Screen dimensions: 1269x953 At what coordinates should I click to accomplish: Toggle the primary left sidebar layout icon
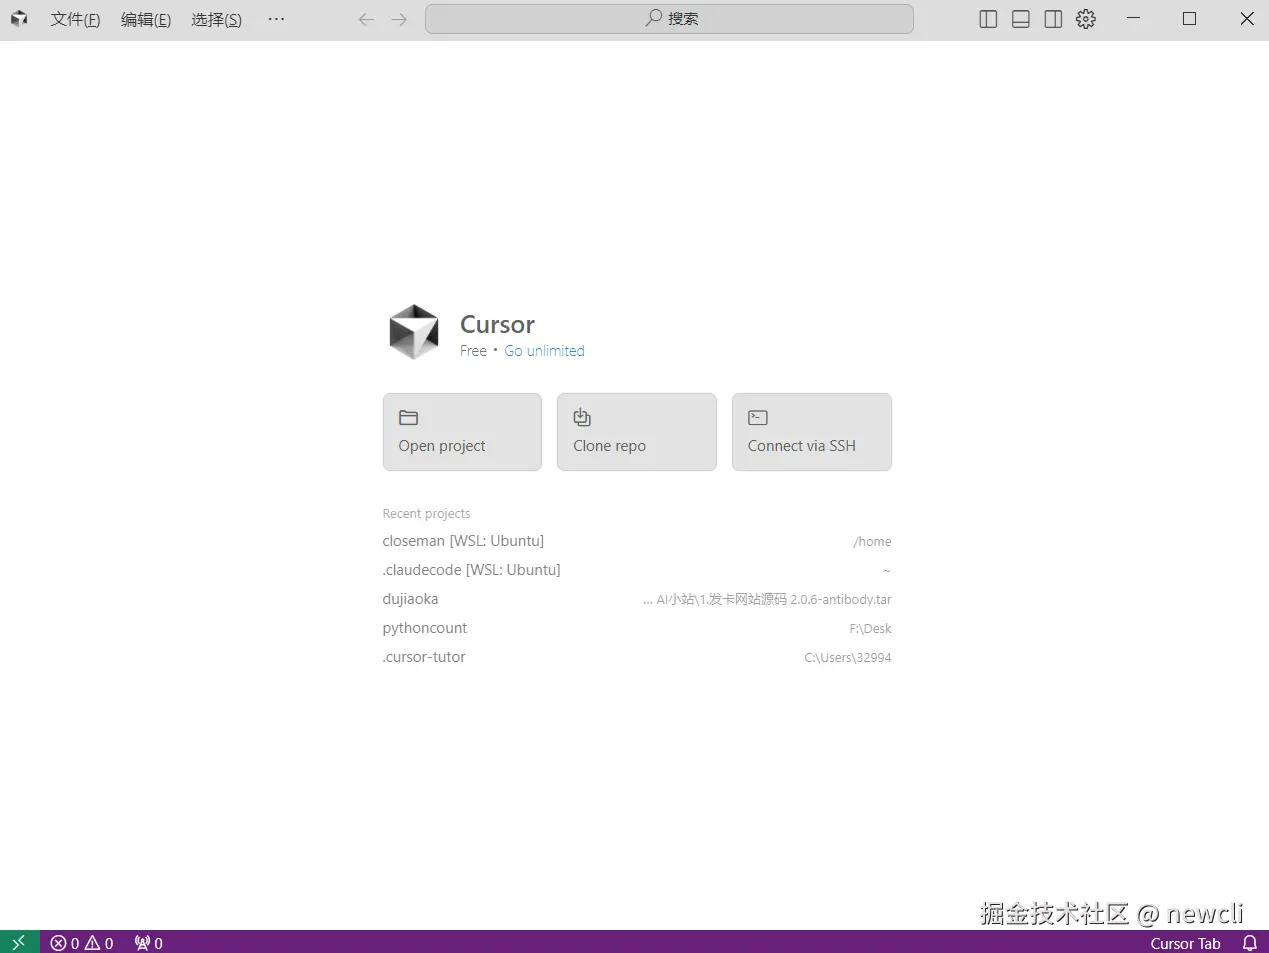pyautogui.click(x=988, y=19)
